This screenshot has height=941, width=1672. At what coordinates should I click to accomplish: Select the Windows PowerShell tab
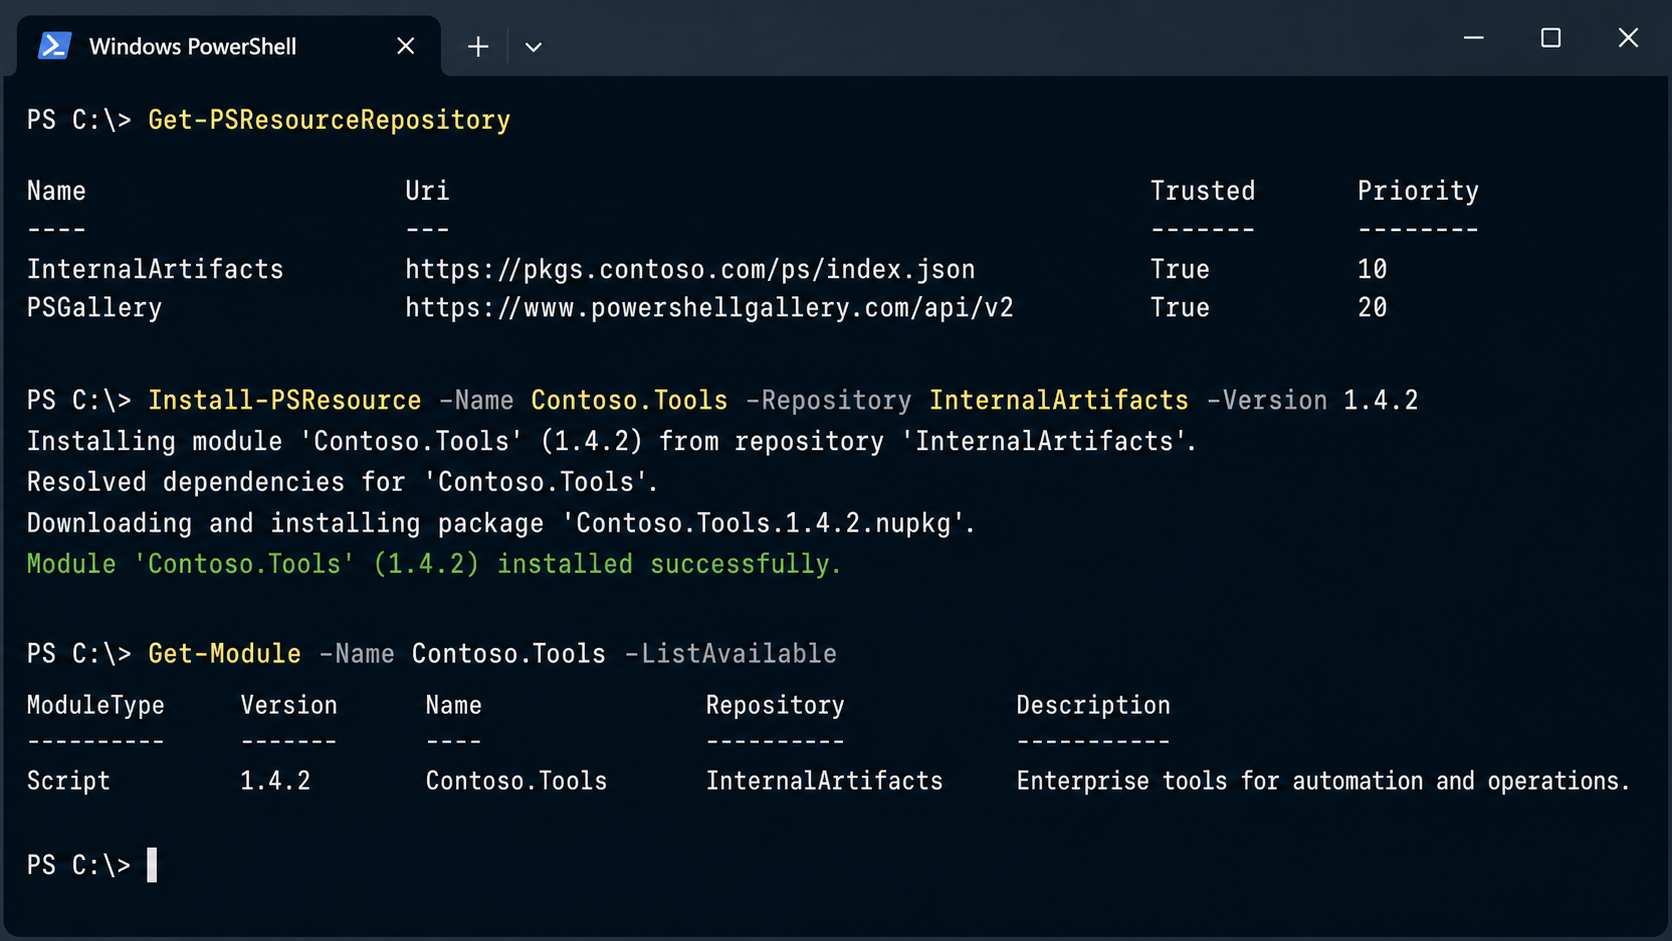[228, 46]
